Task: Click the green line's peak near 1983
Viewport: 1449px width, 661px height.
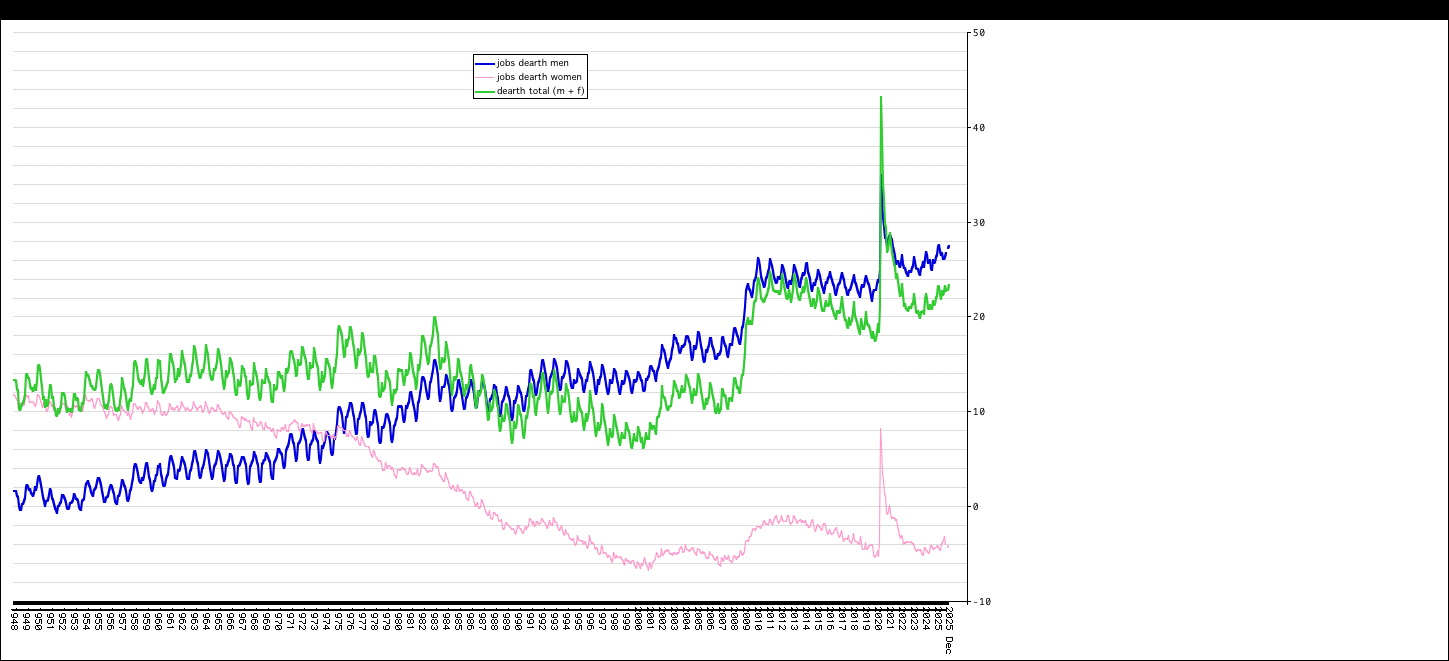Action: 434,318
